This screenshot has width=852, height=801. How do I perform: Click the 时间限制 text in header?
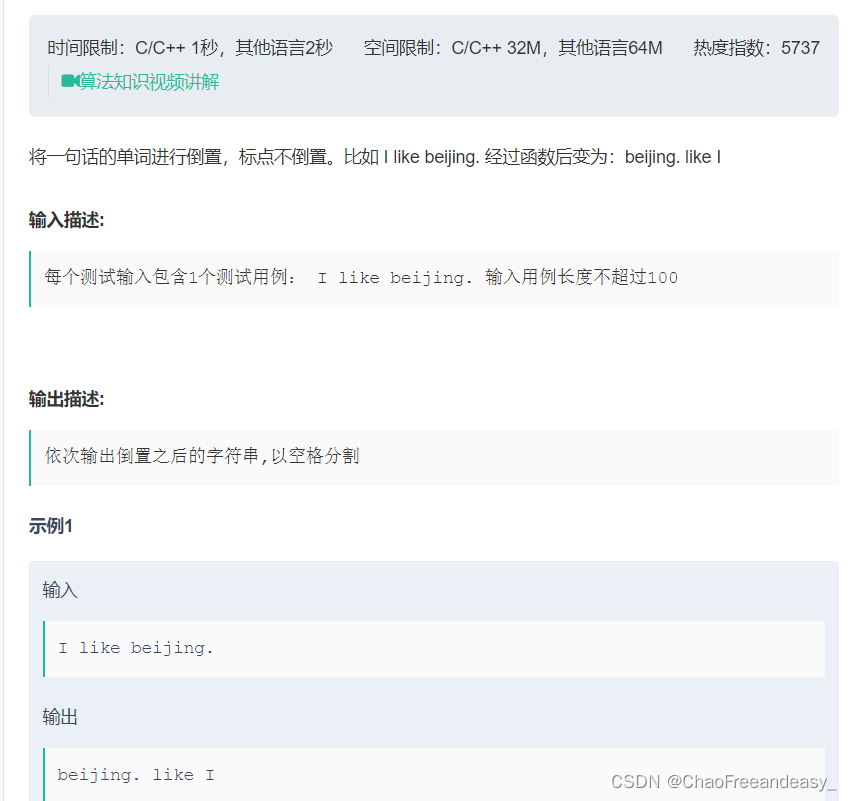(190, 48)
